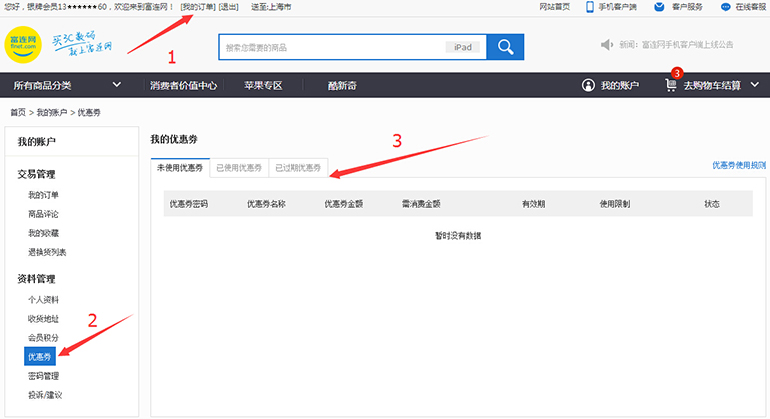Click the 客户服务 headset icon
This screenshot has height=419, width=770.
pos(659,7)
